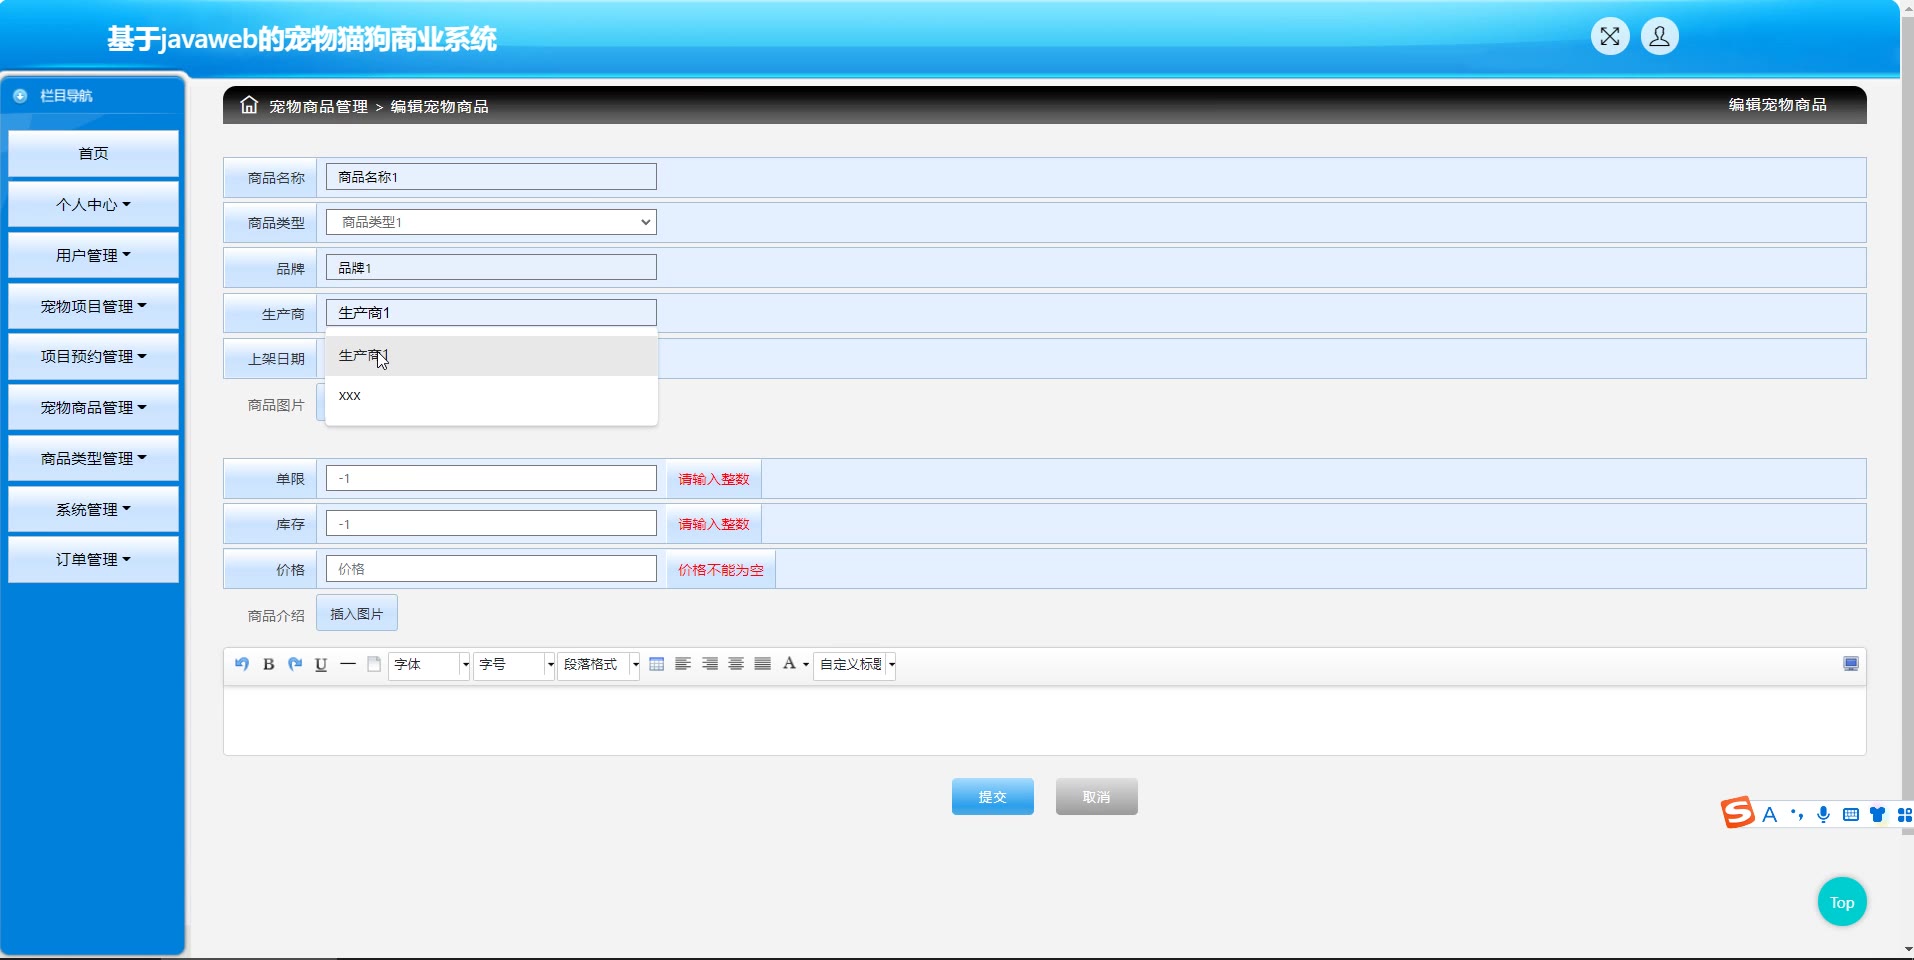Open the 字体 font family dropdown
This screenshot has height=960, width=1914.
430,665
